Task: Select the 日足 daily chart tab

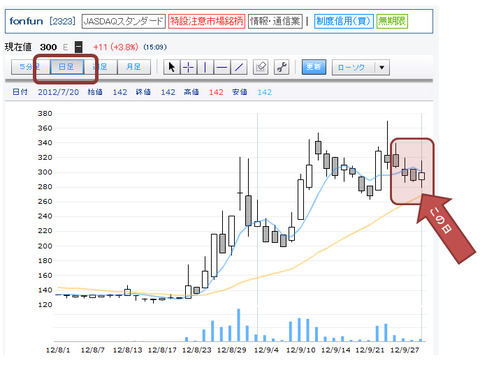Action: [x=67, y=67]
